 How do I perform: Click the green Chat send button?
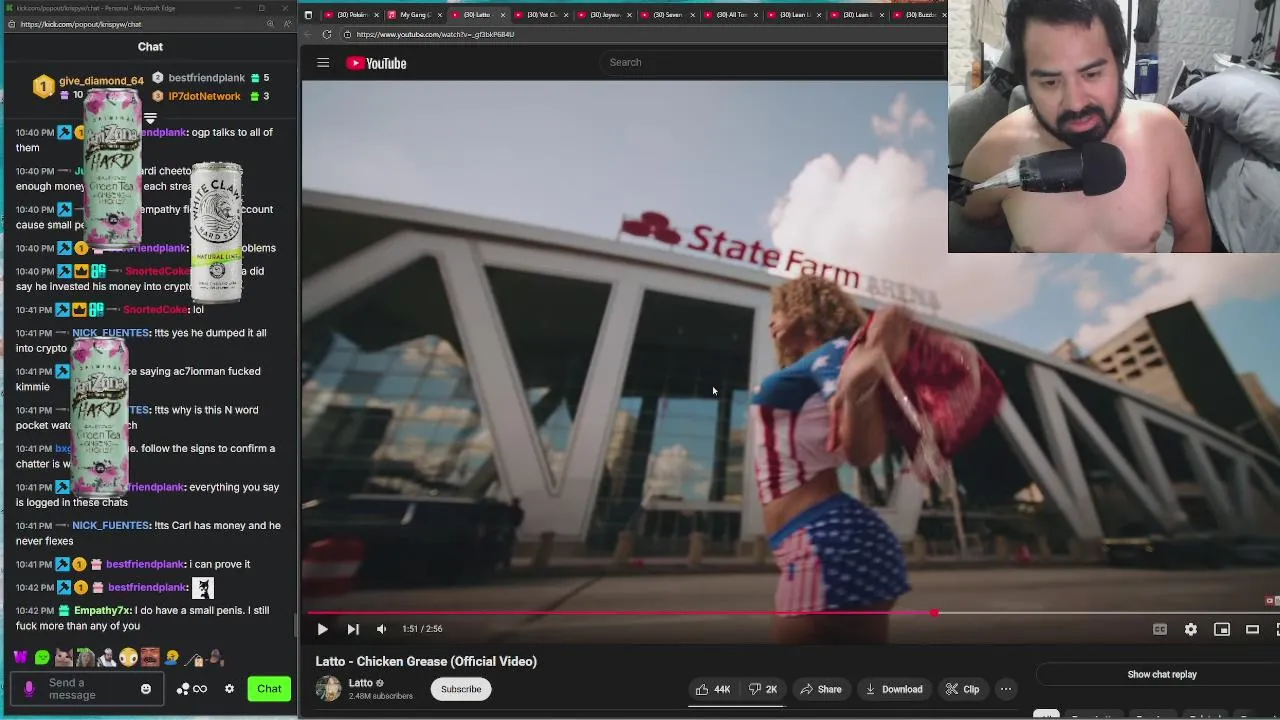click(x=269, y=689)
